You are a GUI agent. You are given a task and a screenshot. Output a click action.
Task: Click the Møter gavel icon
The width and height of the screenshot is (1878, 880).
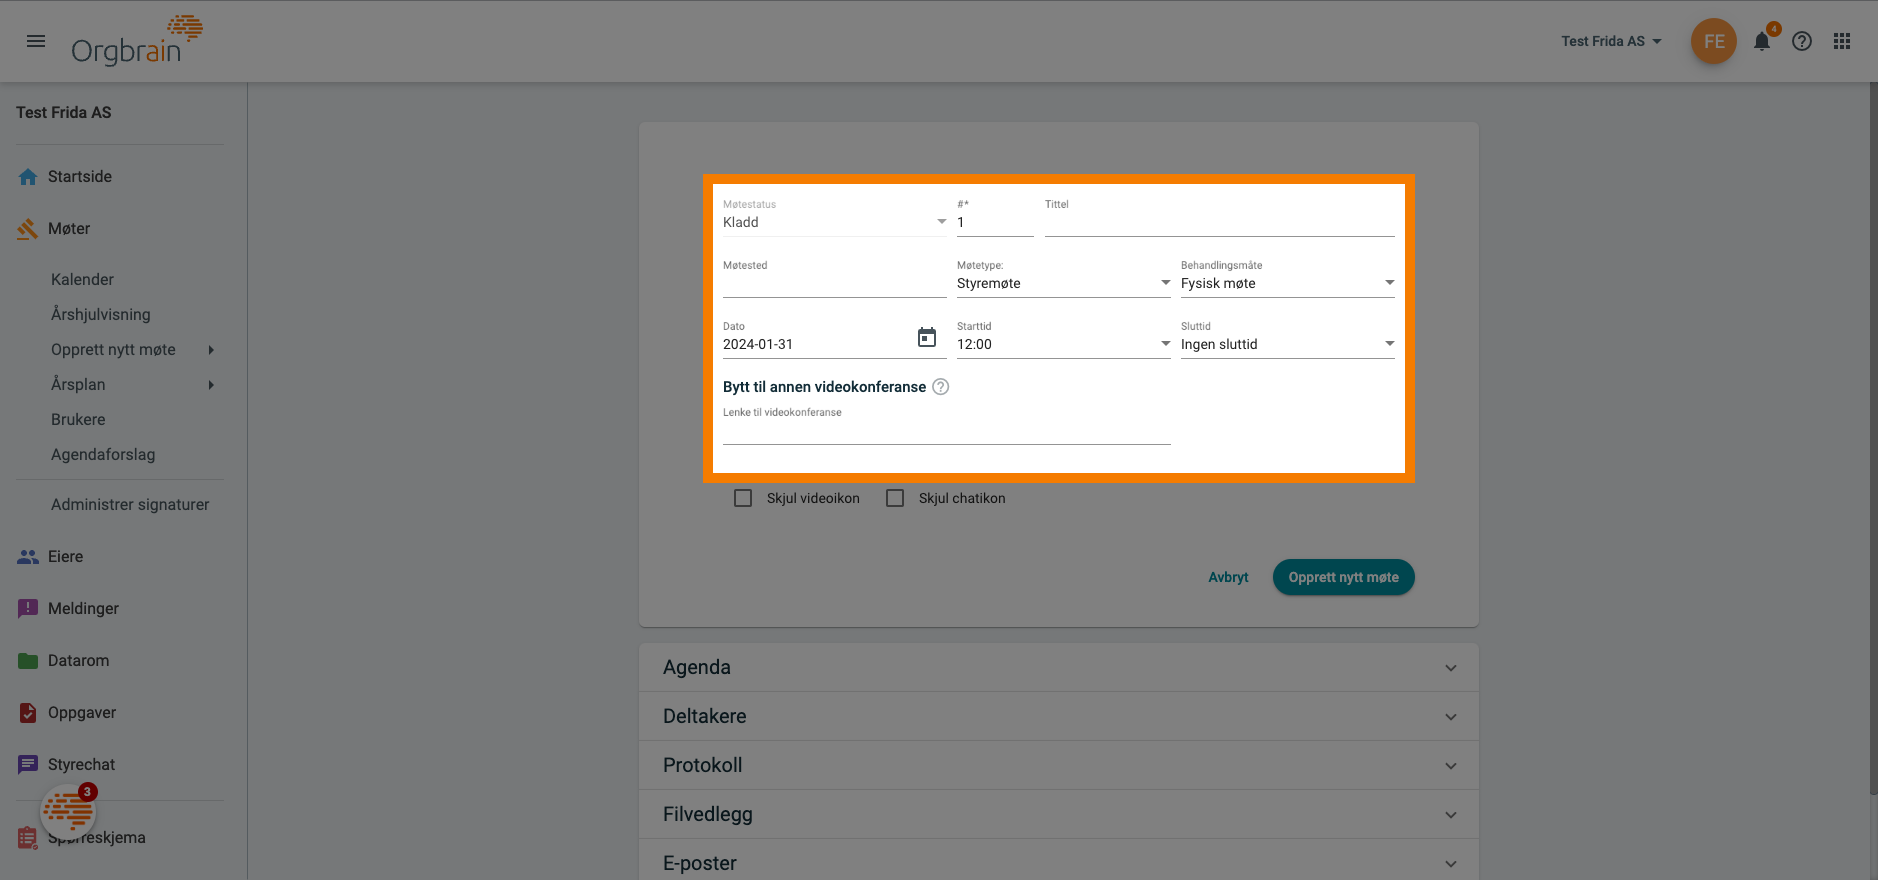coord(28,229)
